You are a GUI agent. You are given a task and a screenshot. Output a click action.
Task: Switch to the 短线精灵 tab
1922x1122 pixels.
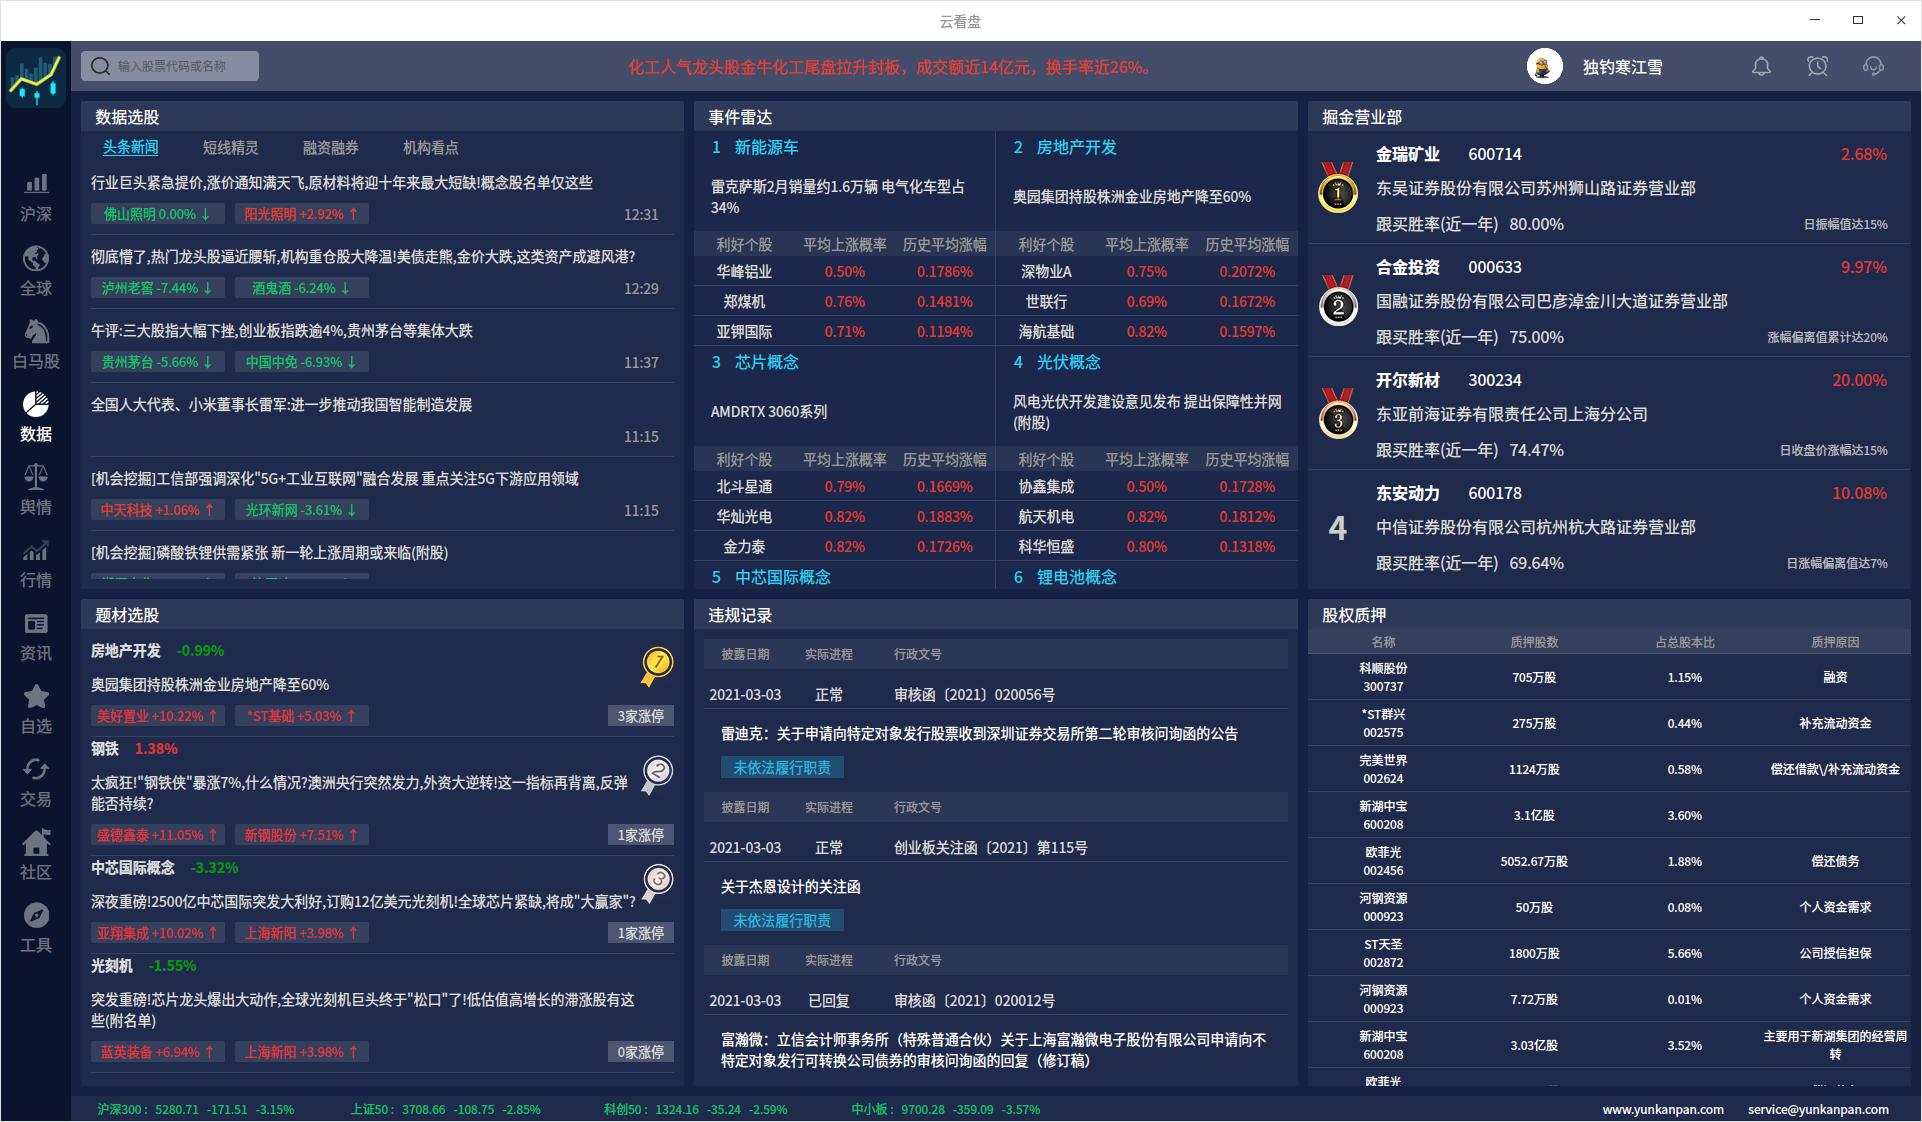click(229, 147)
